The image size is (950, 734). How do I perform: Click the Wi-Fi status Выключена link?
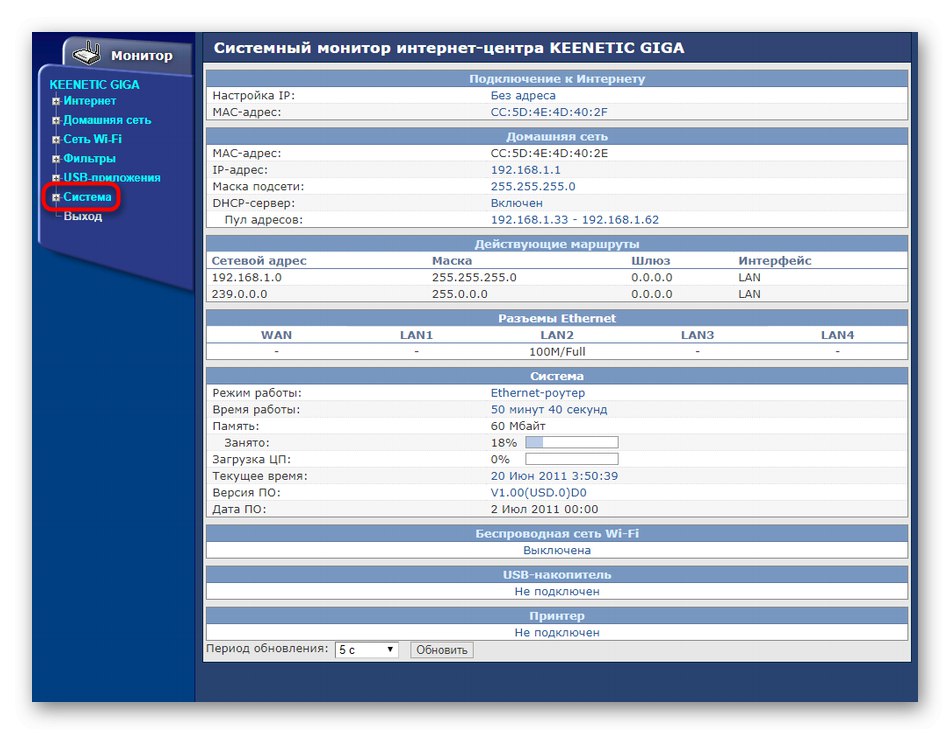(x=557, y=550)
